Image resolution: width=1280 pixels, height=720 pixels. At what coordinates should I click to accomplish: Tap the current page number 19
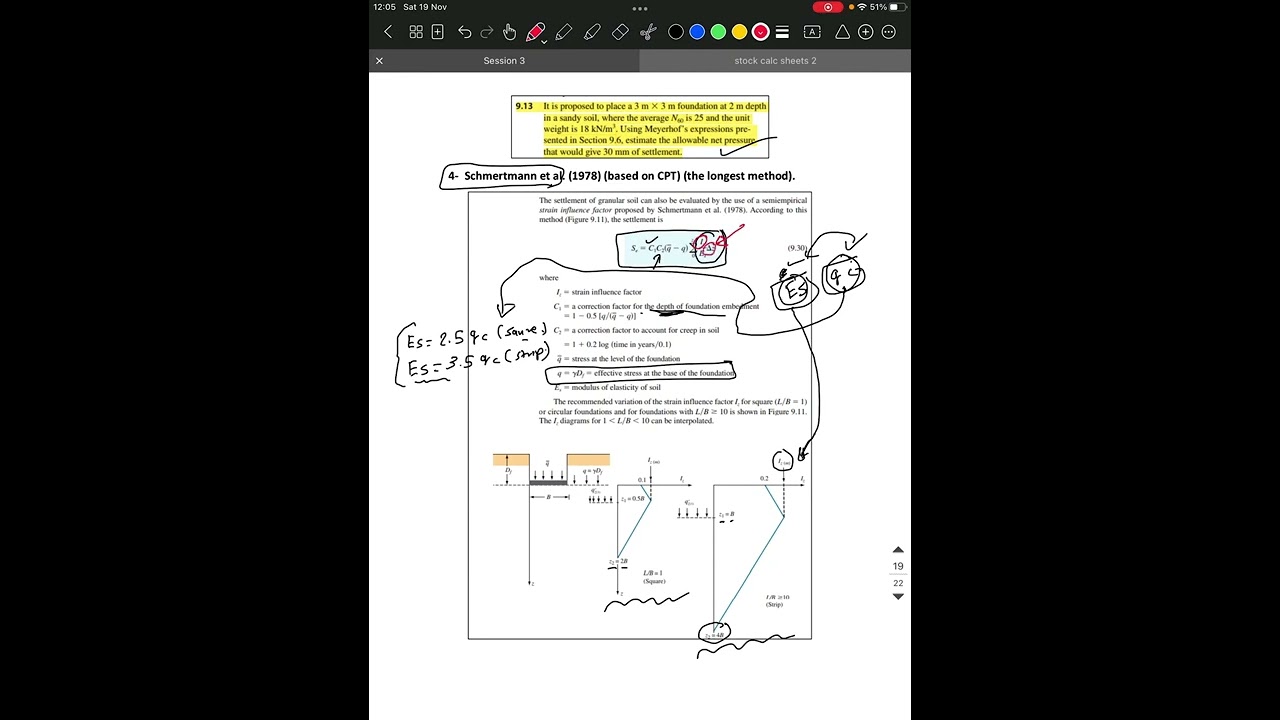[898, 566]
